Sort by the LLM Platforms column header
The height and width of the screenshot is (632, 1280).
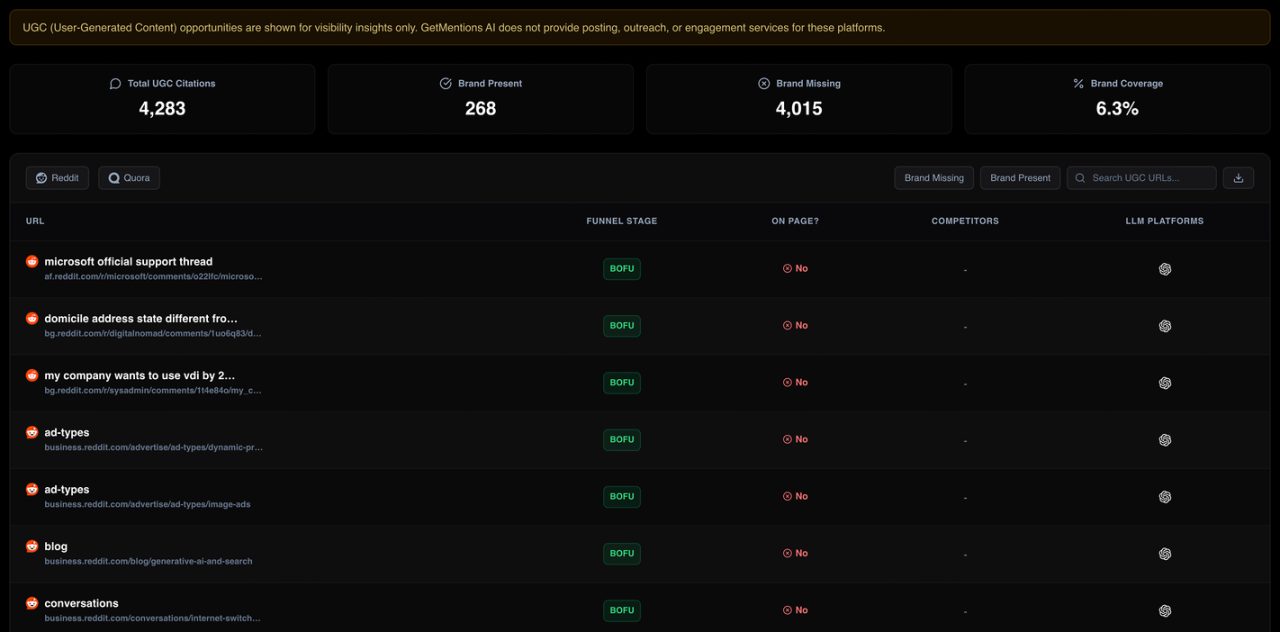pyautogui.click(x=1165, y=221)
